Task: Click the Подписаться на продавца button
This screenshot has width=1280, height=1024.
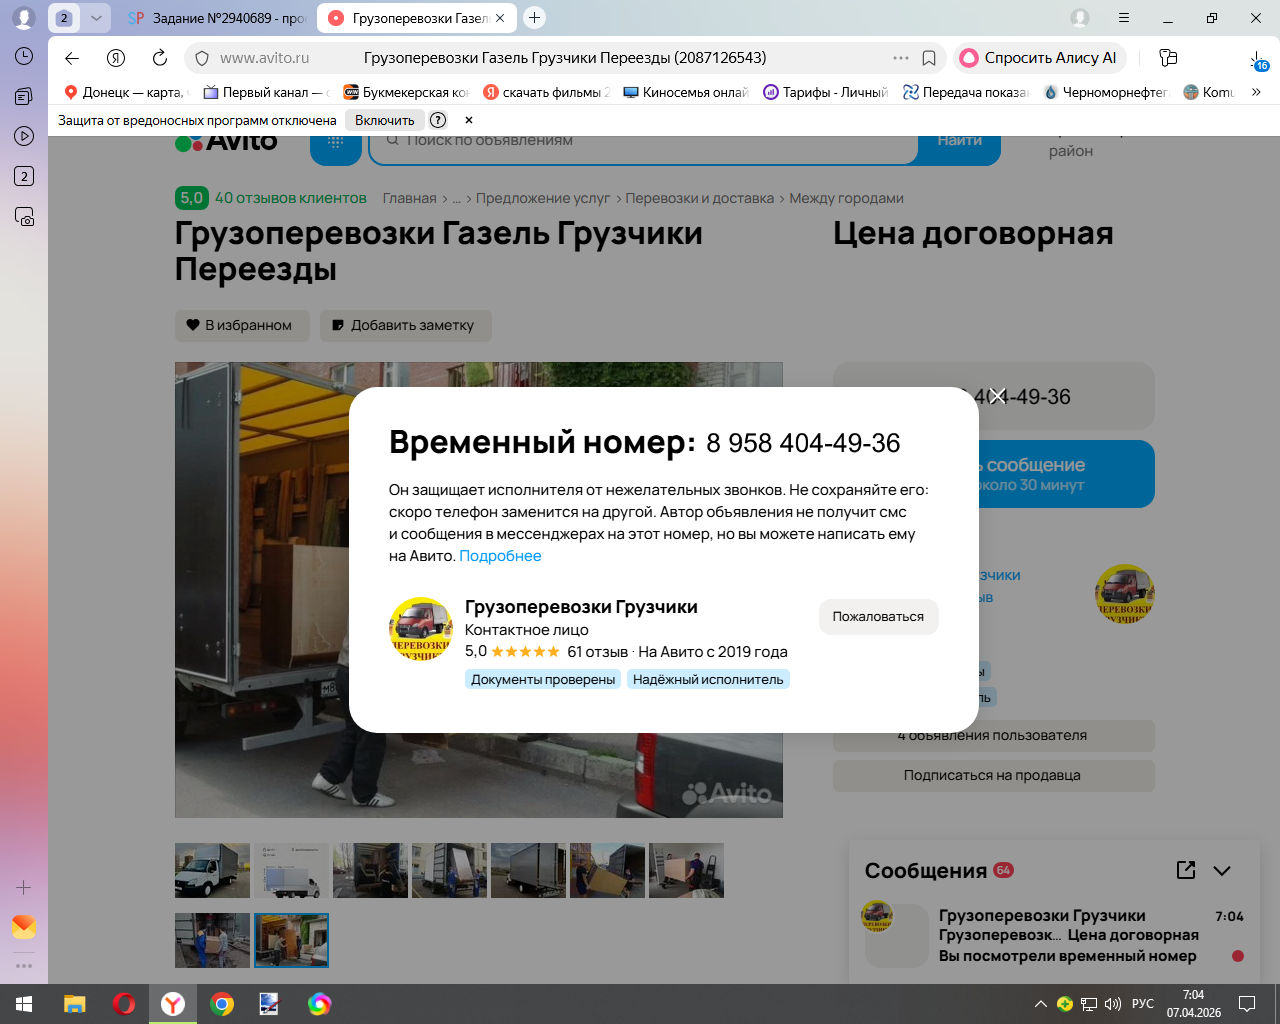Action: coord(993,775)
